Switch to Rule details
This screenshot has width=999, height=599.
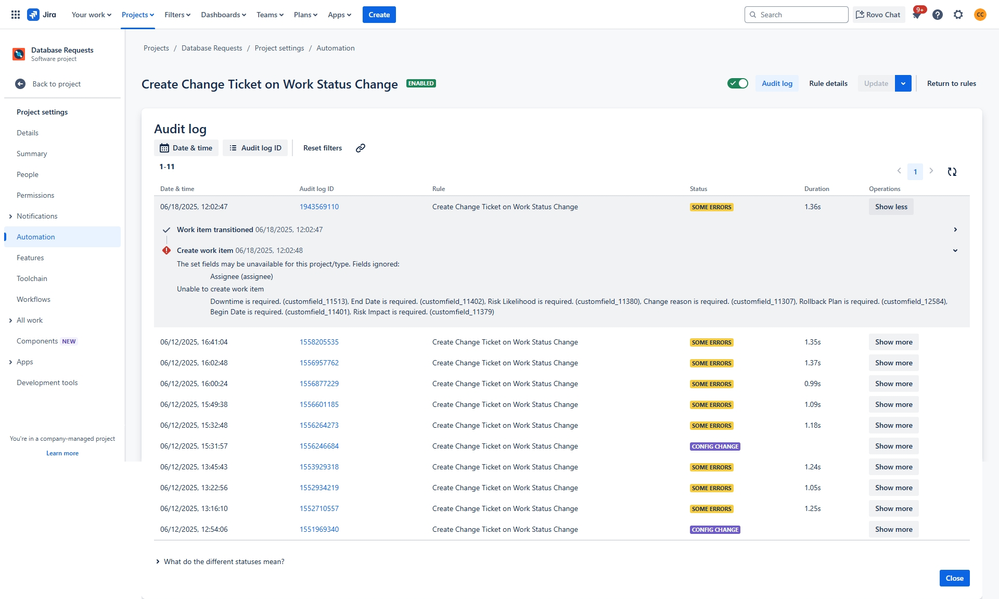click(828, 83)
